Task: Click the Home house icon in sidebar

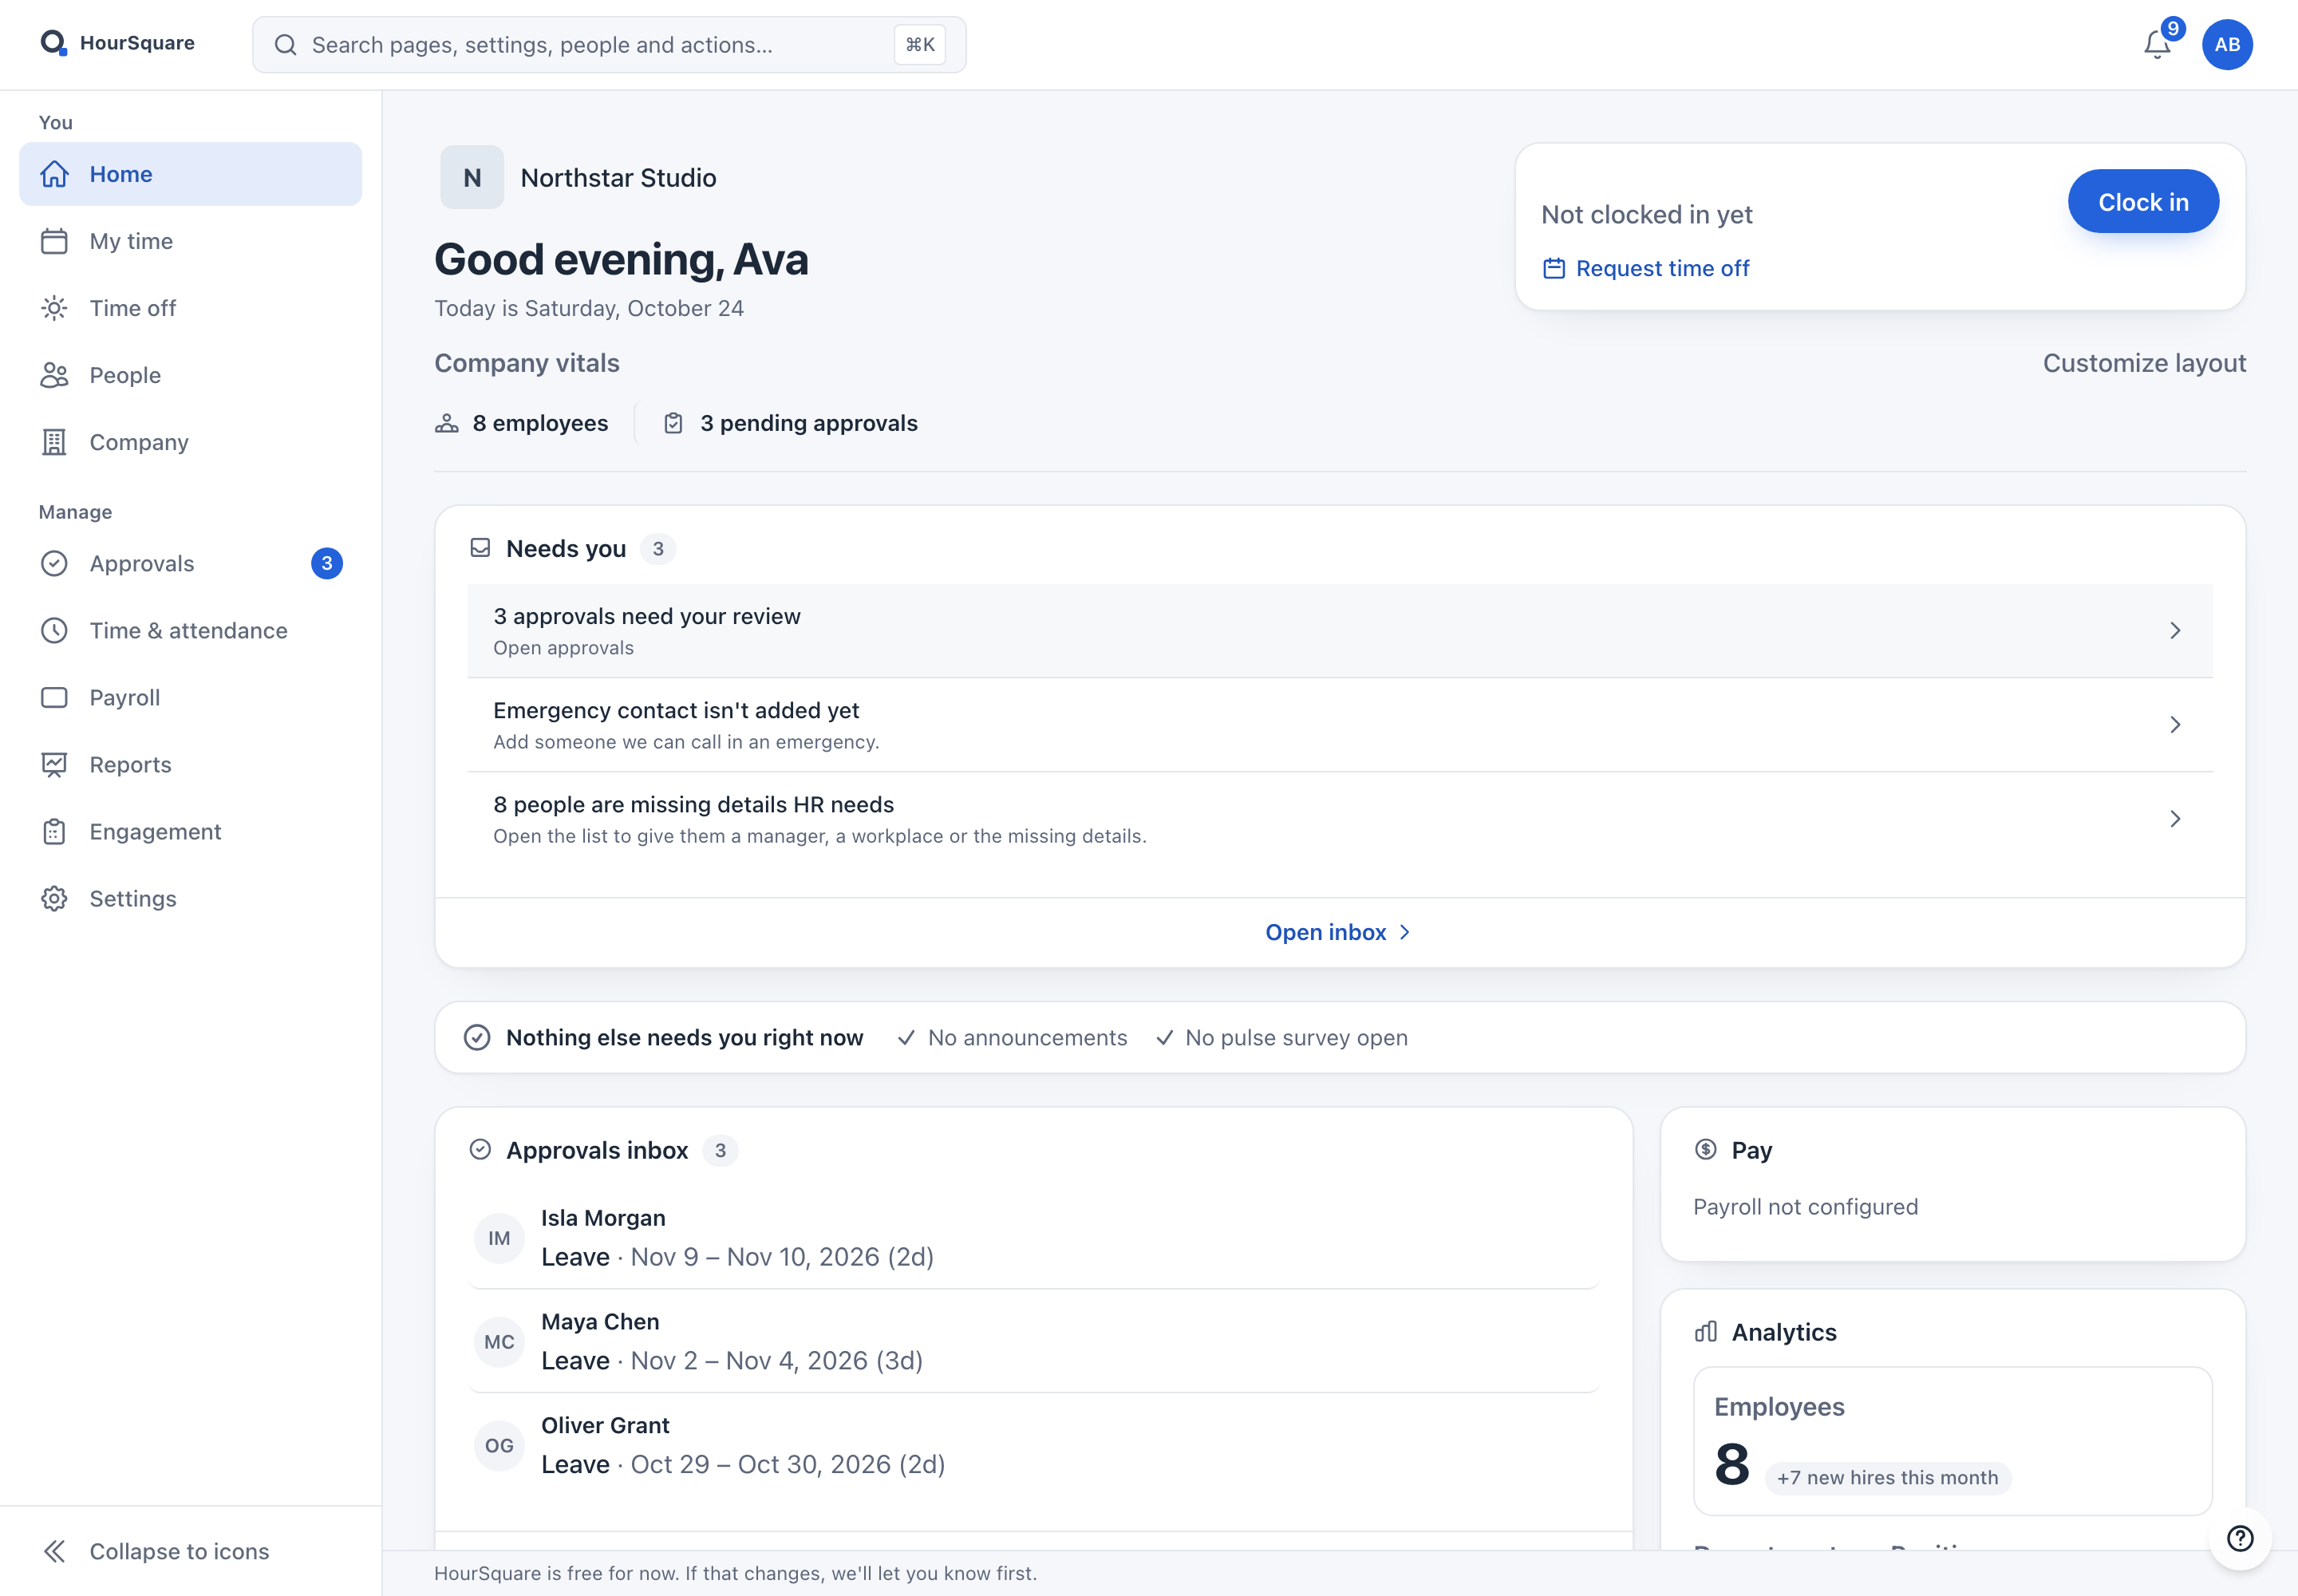Action: coord(54,174)
